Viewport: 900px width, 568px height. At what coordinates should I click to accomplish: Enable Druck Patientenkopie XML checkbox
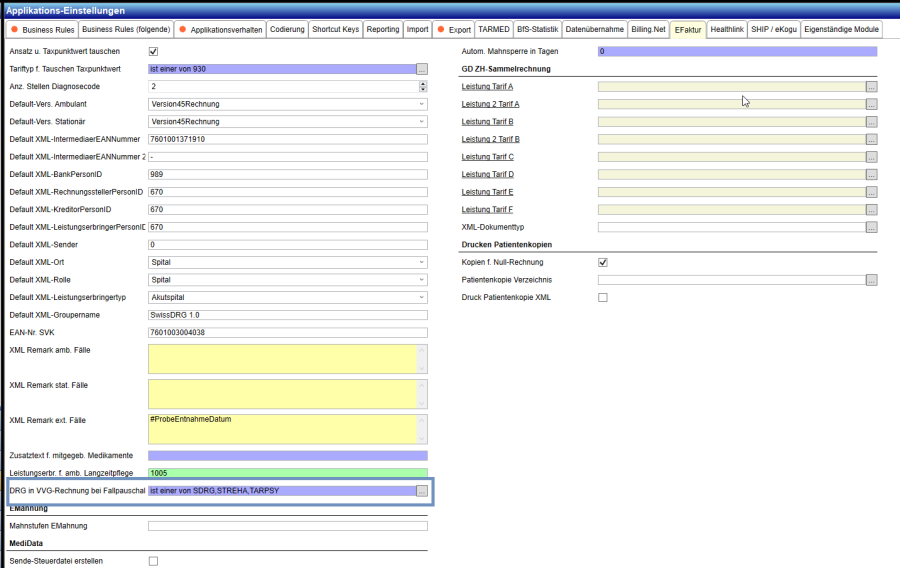click(603, 297)
